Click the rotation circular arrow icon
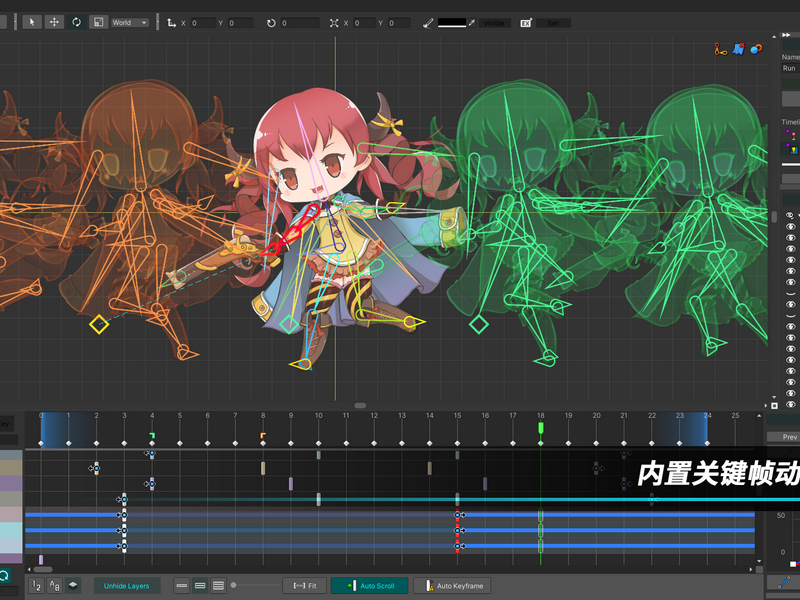The width and height of the screenshot is (800, 600). click(x=271, y=23)
